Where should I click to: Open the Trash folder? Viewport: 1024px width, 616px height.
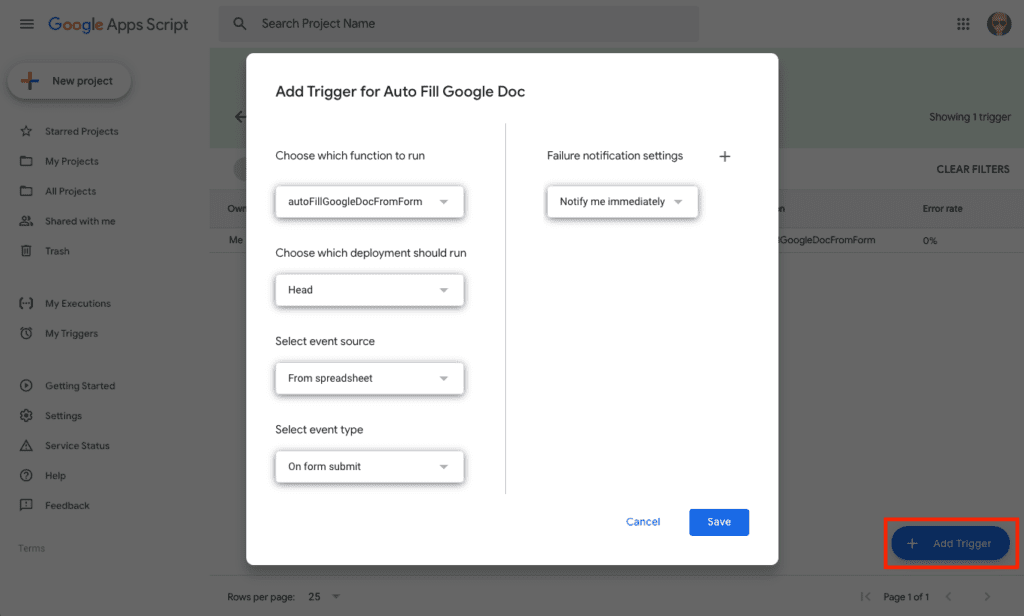58,250
